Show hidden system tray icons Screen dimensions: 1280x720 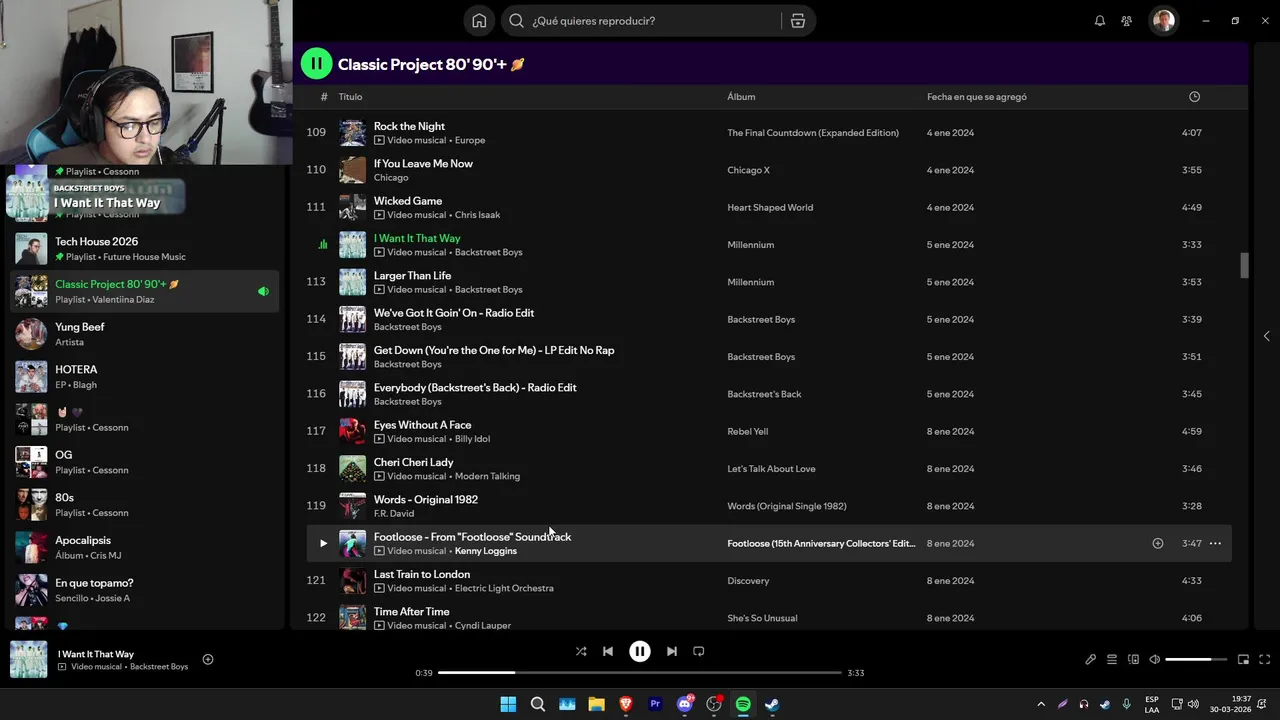(1041, 704)
